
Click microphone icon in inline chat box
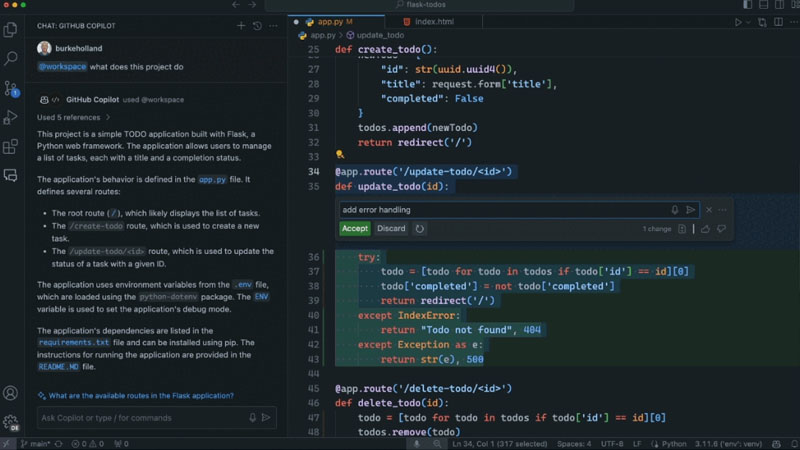tap(674, 210)
